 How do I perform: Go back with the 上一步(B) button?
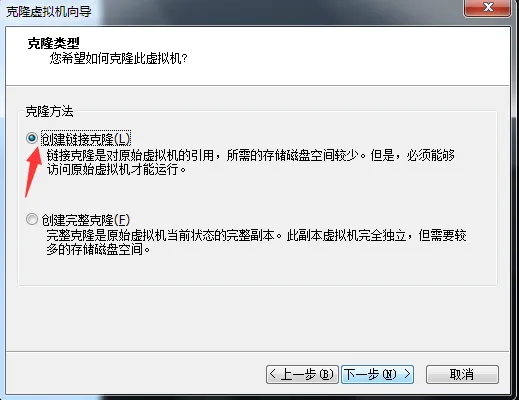302,374
